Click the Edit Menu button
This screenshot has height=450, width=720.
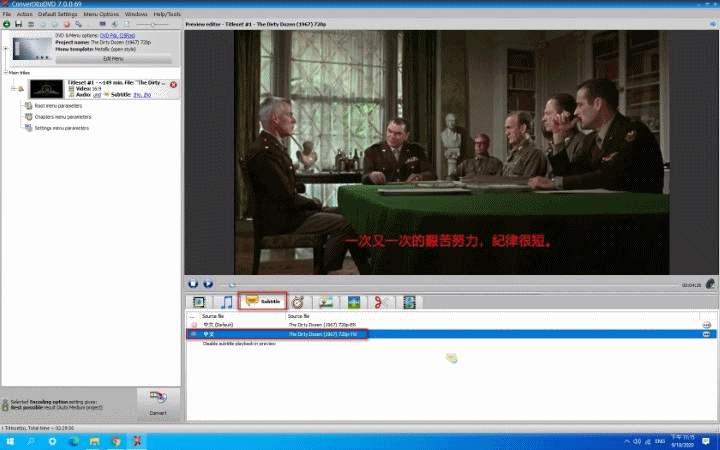coord(113,59)
